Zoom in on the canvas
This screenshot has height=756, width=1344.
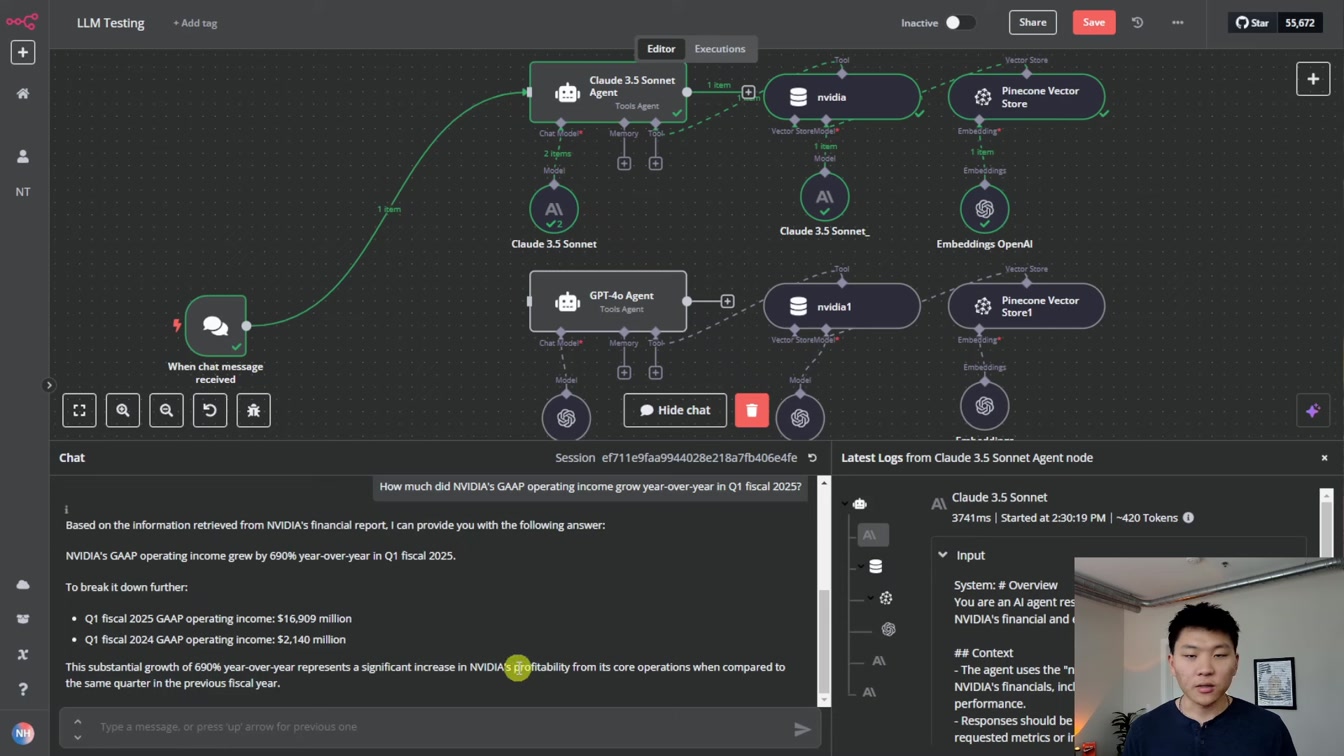(x=123, y=410)
